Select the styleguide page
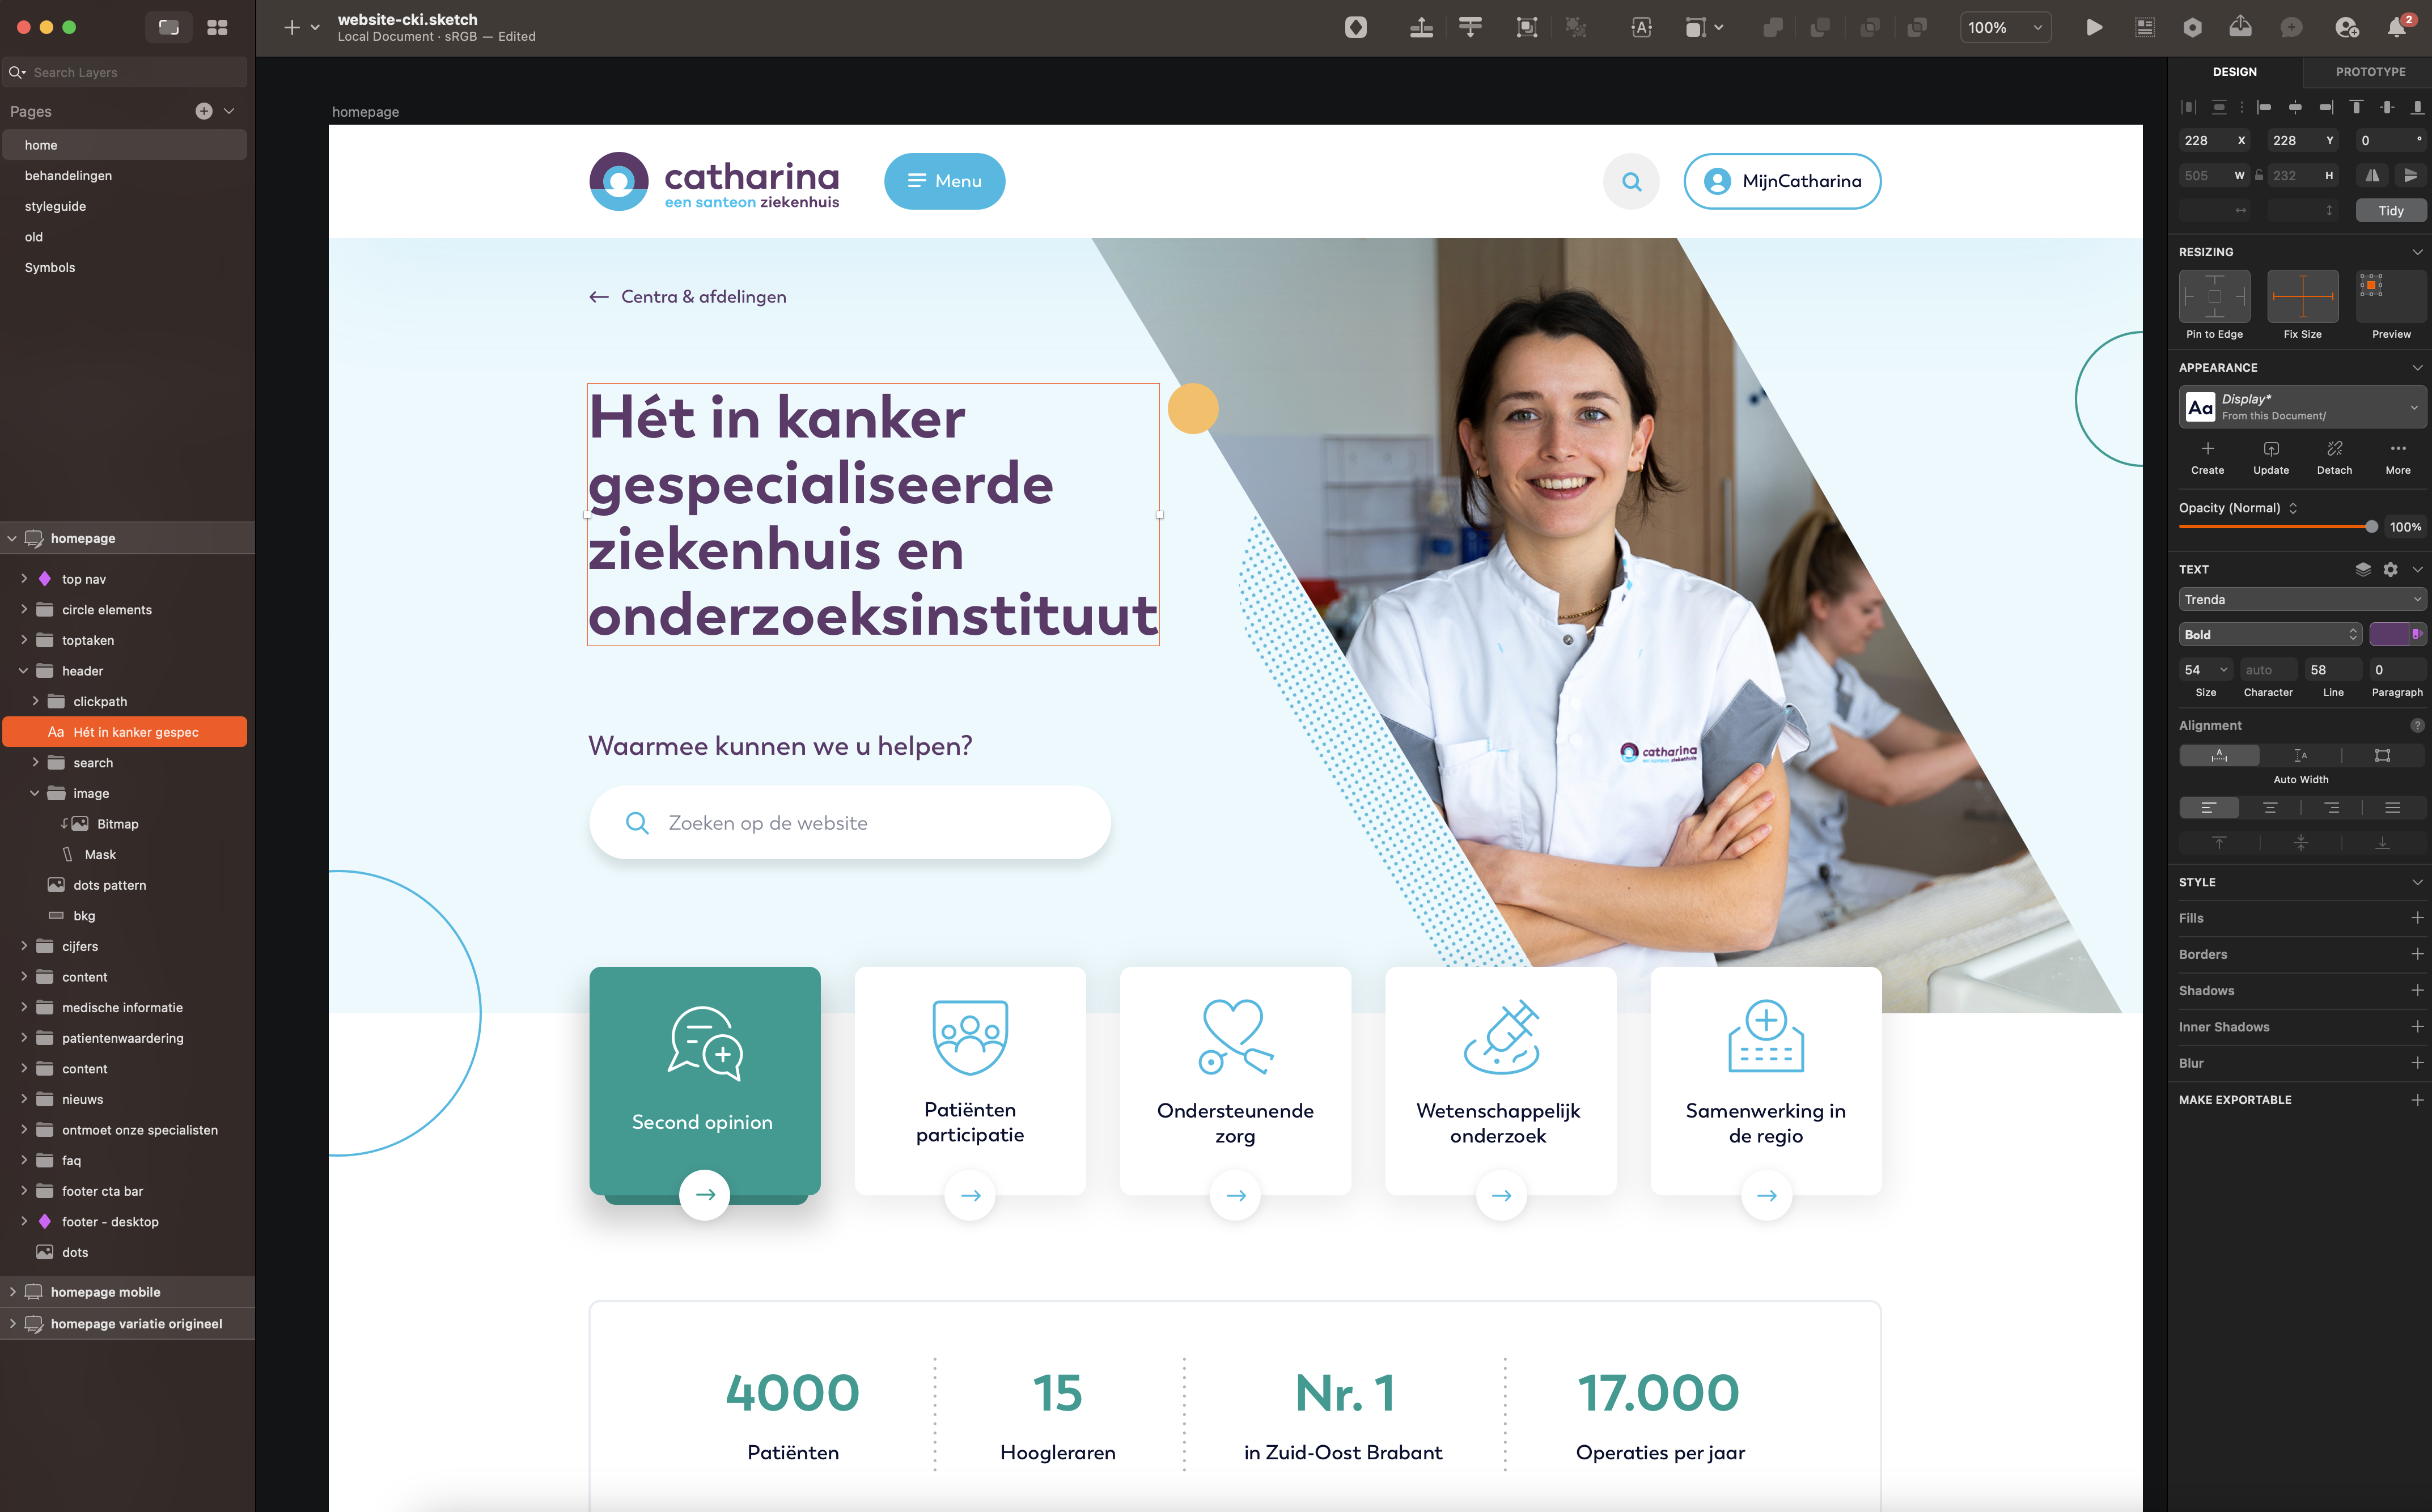This screenshot has height=1512, width=2432. [55, 206]
